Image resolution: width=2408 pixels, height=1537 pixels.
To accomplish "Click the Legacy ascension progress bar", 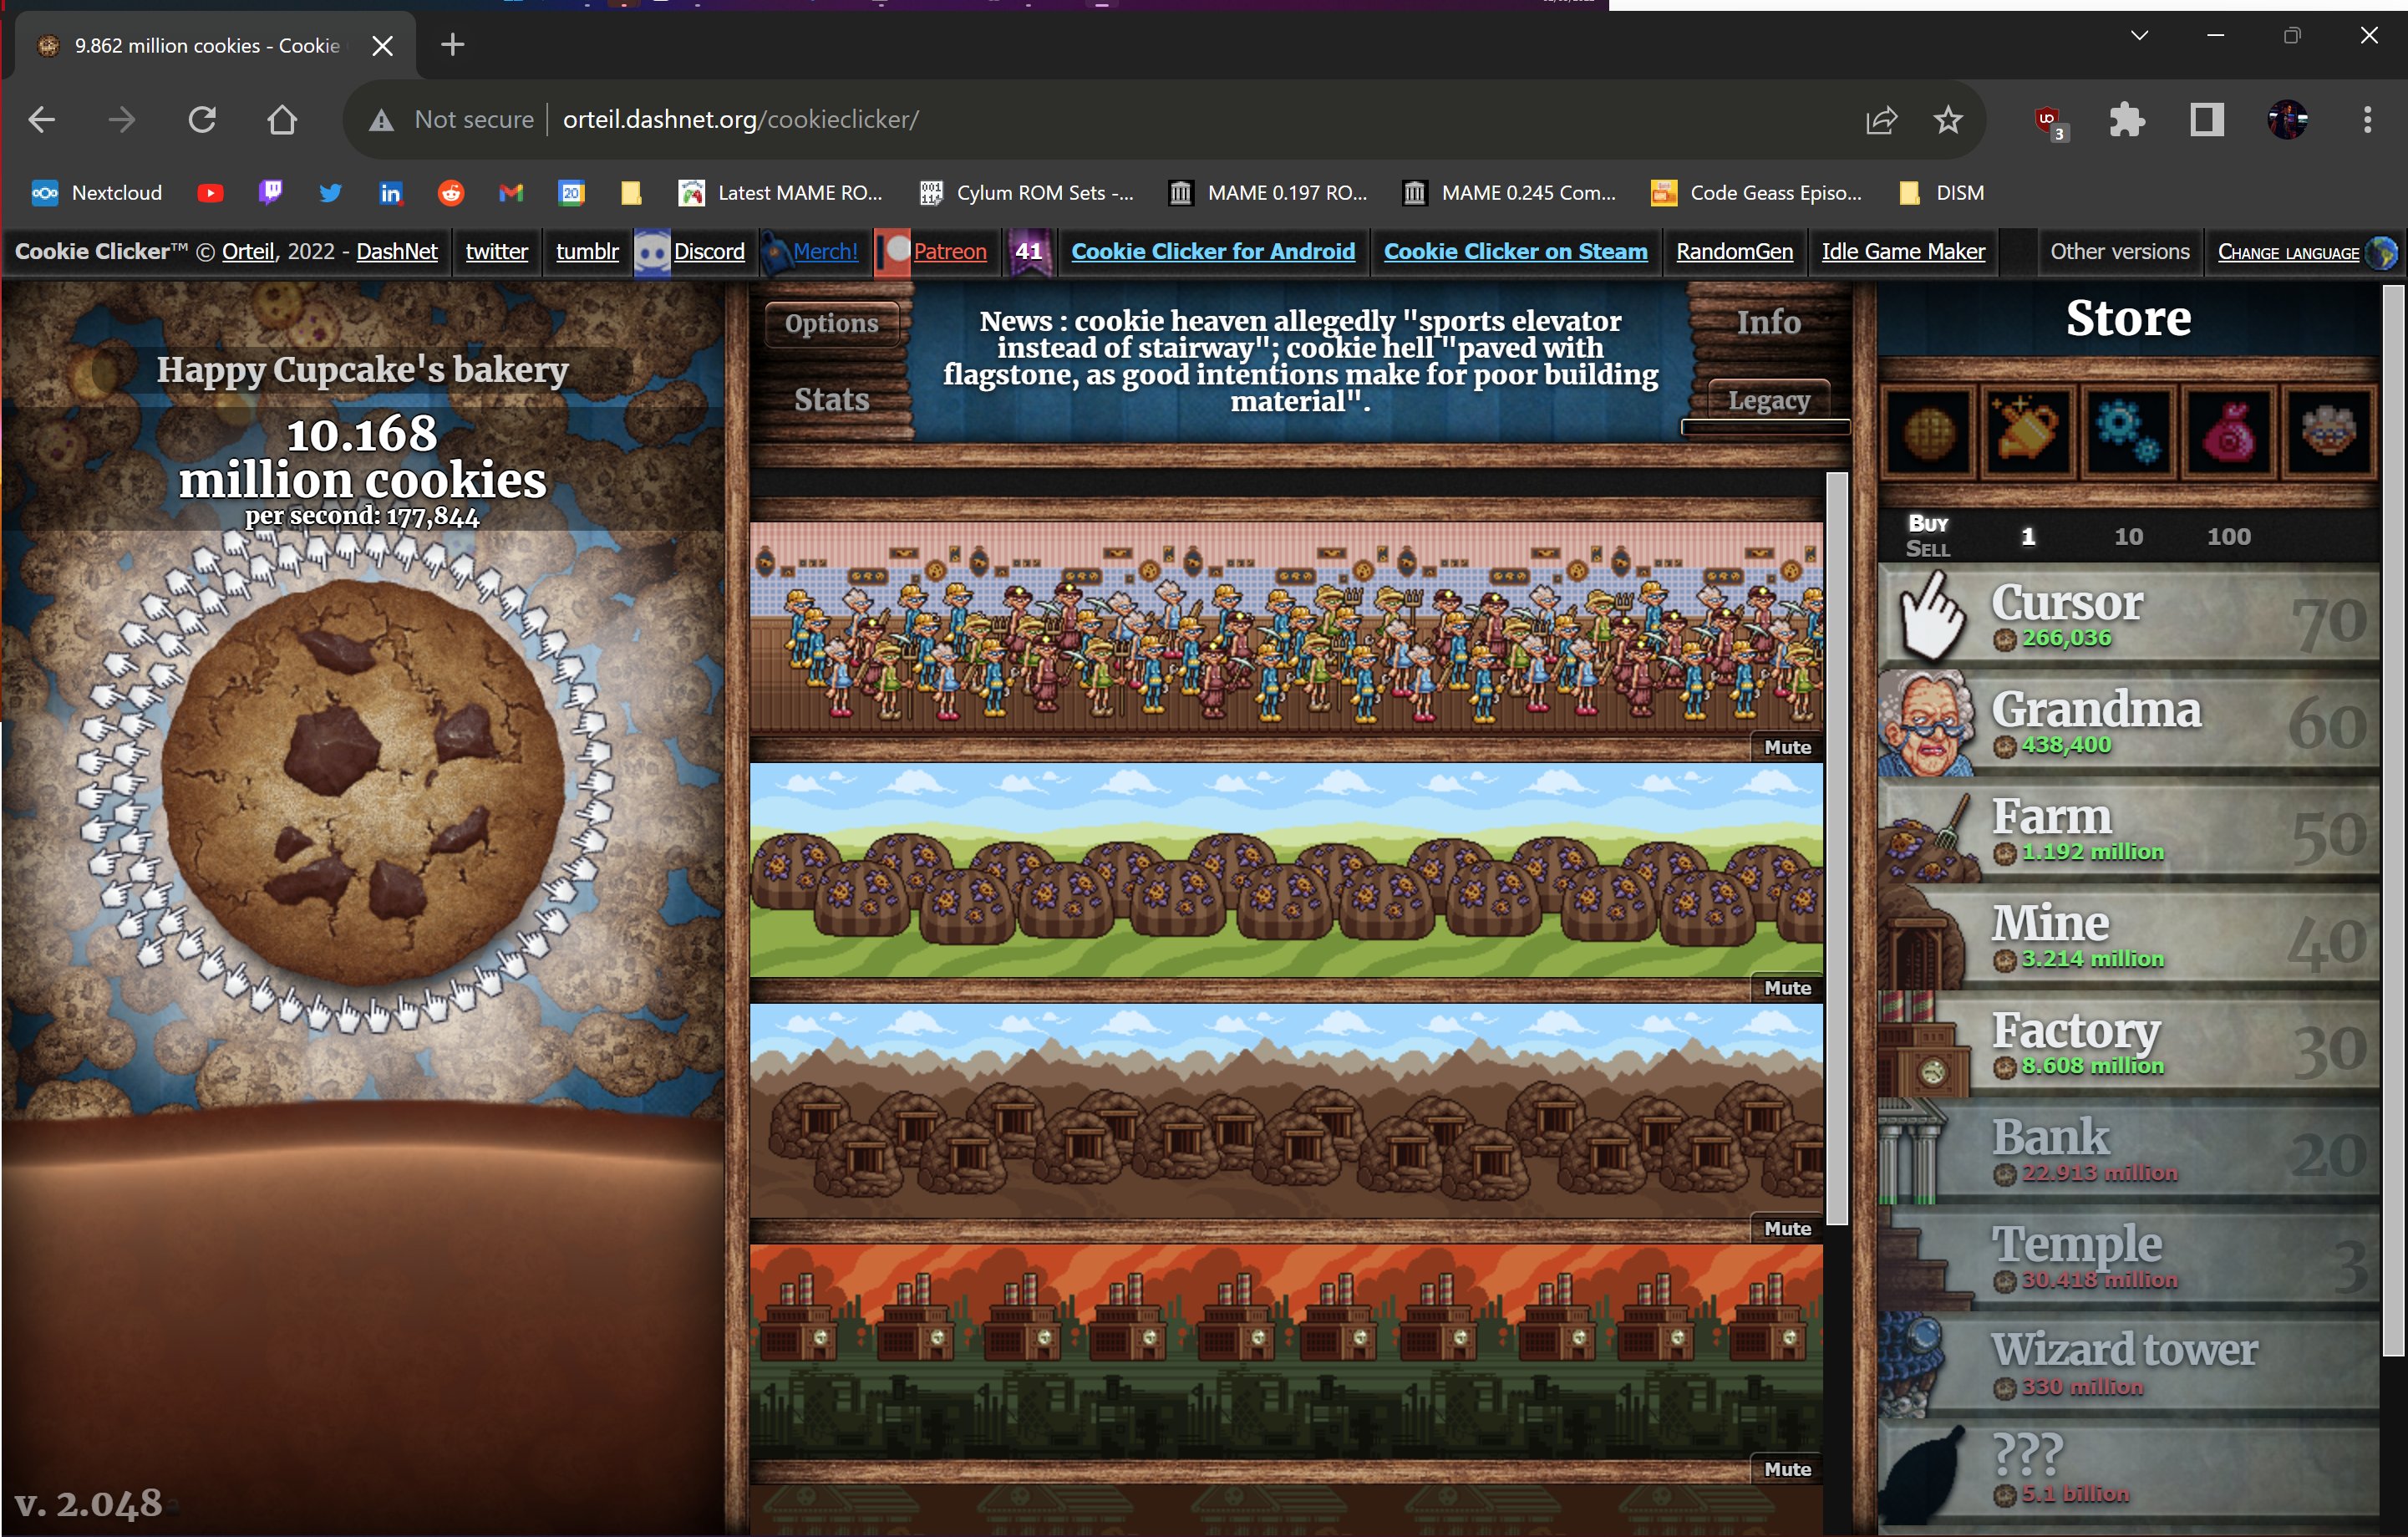I will point(1765,427).
